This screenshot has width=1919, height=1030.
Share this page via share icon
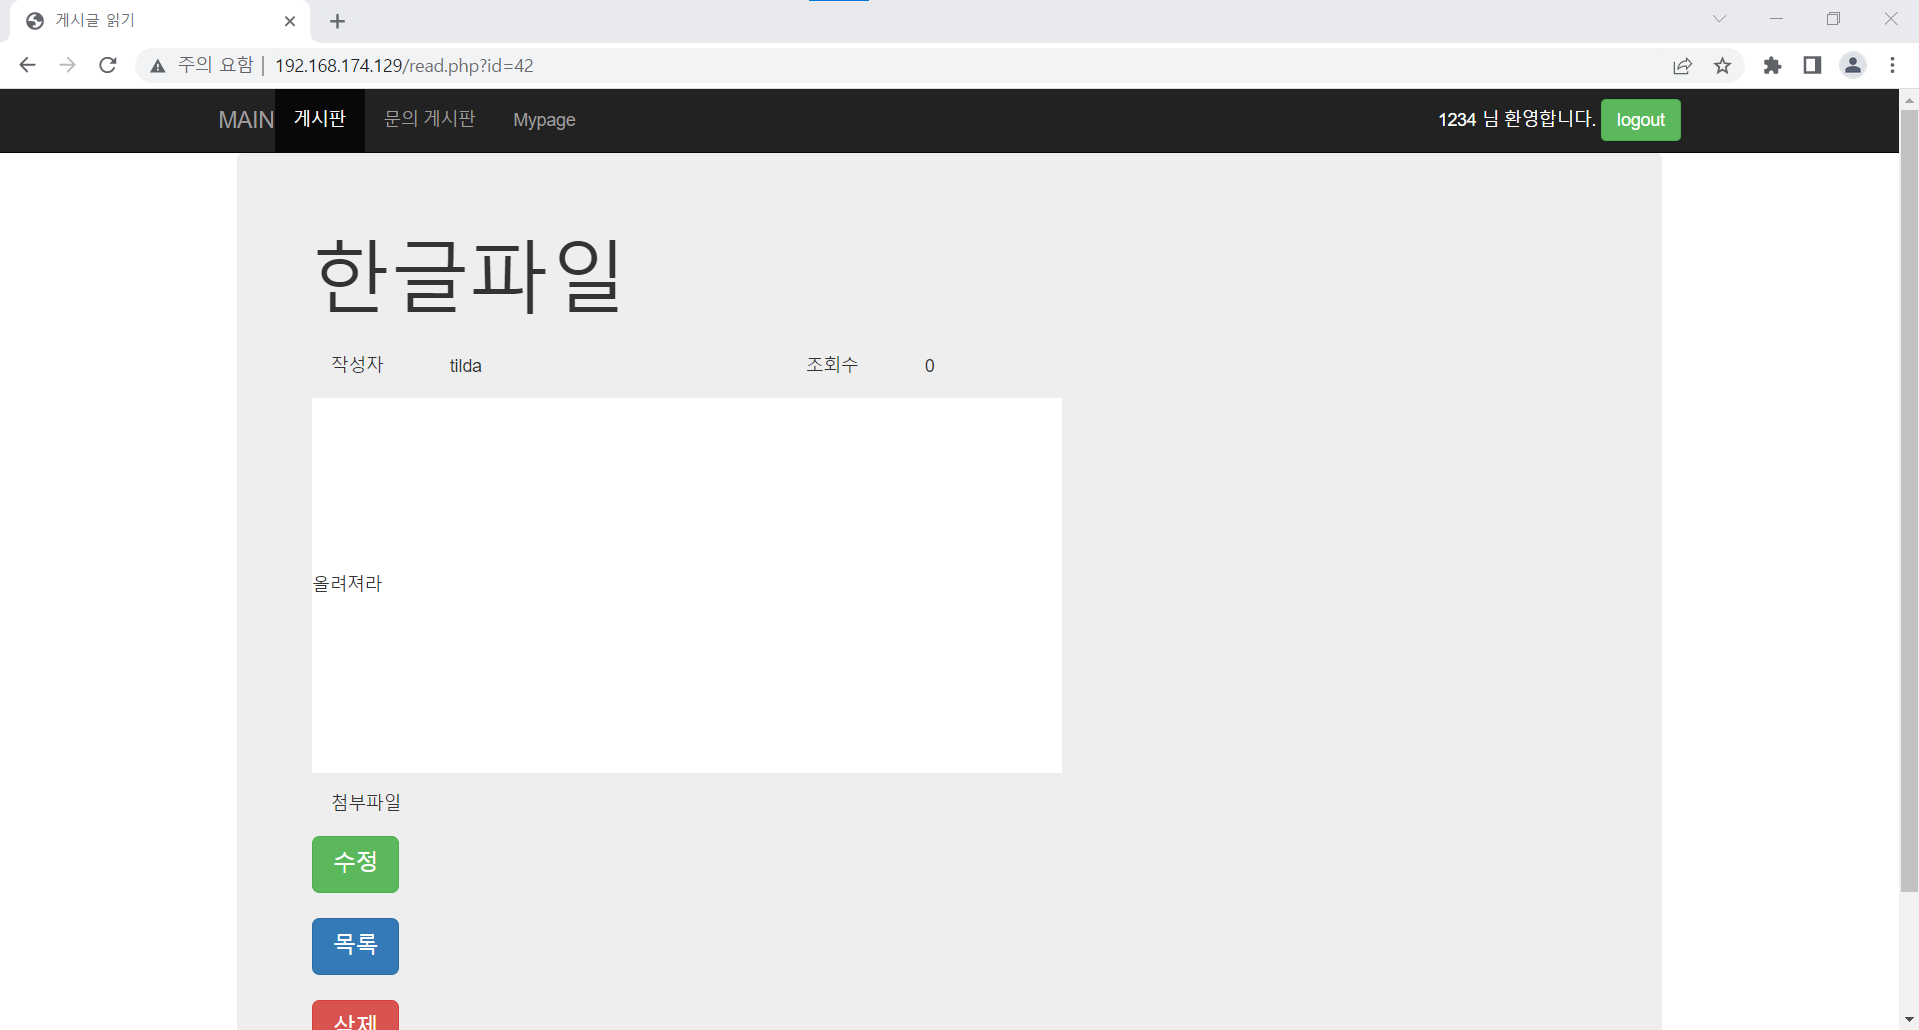click(x=1683, y=65)
